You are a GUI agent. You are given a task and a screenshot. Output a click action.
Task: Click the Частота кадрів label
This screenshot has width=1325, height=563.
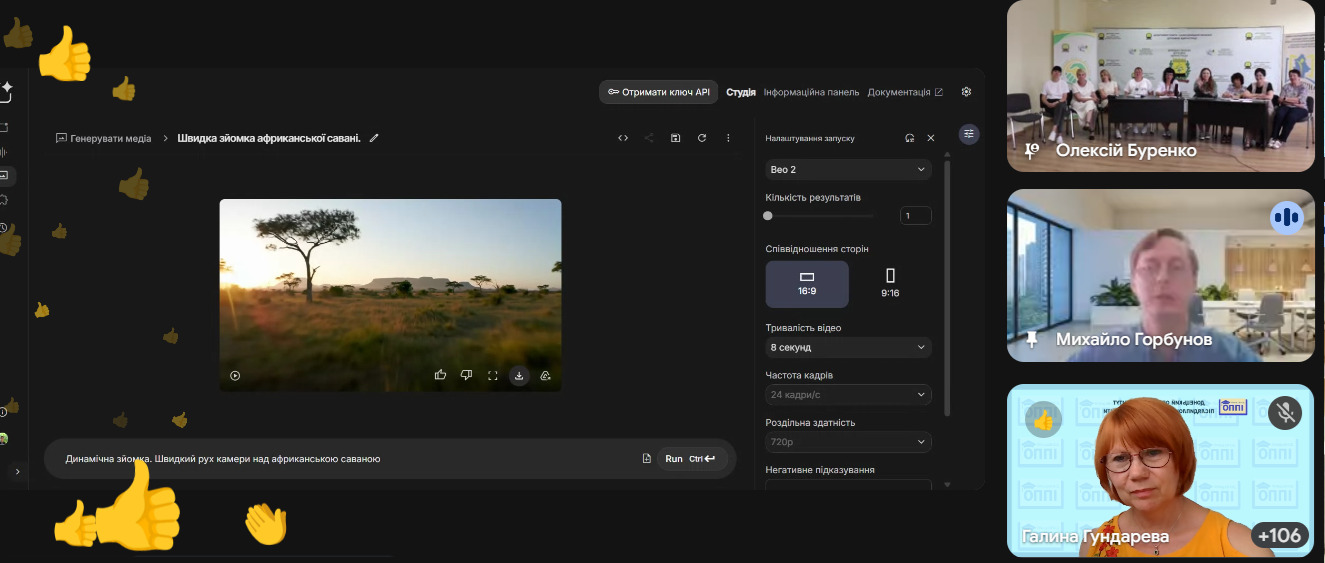(799, 375)
